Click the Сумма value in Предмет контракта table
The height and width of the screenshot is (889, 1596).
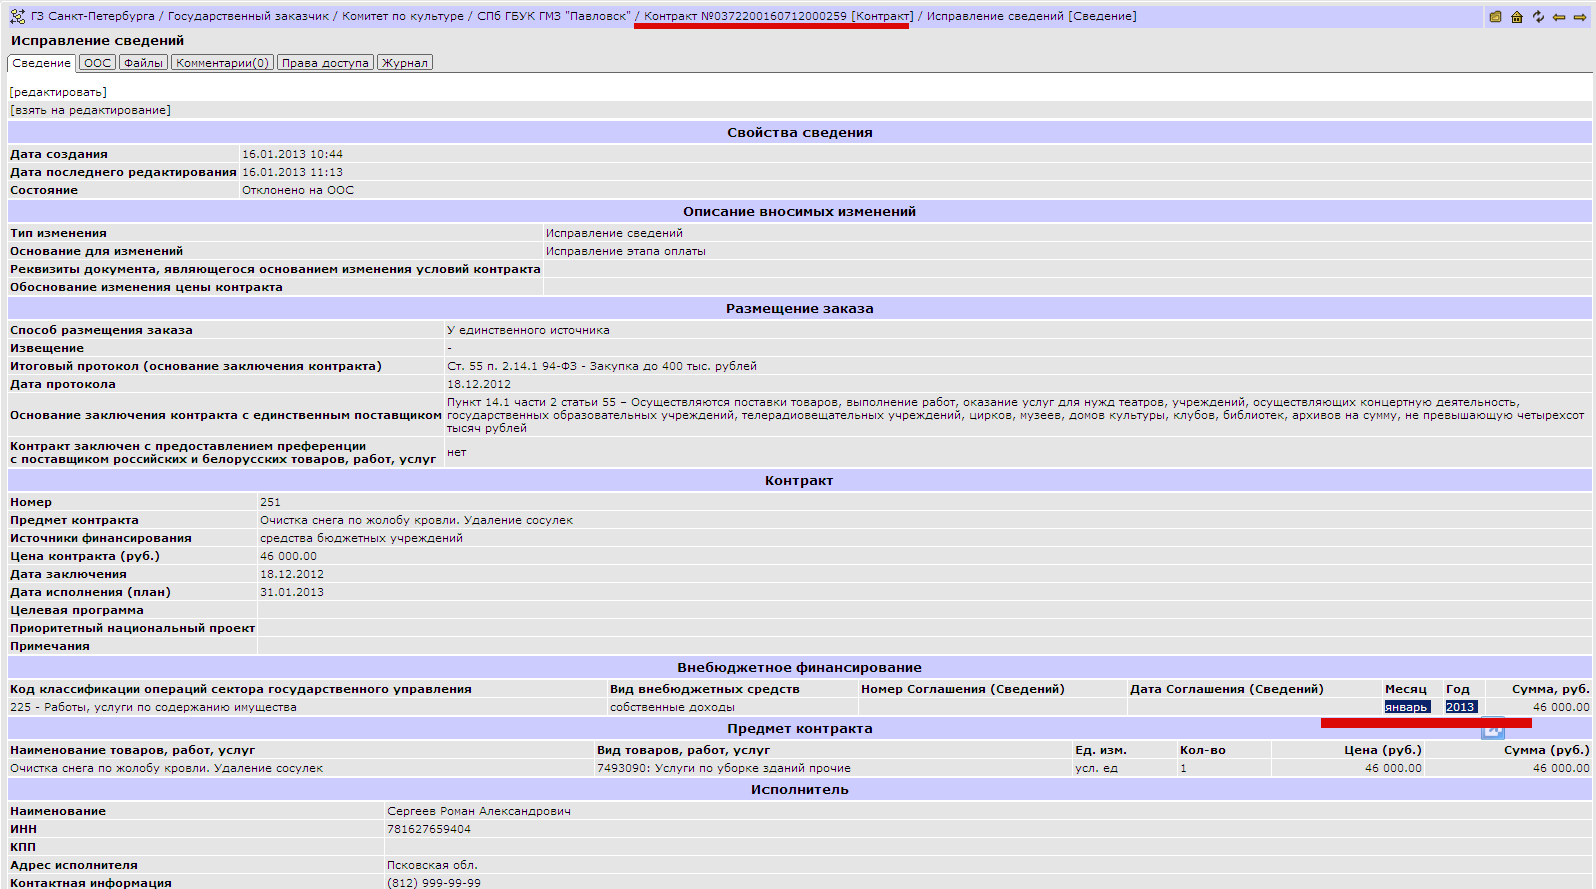coord(1561,768)
